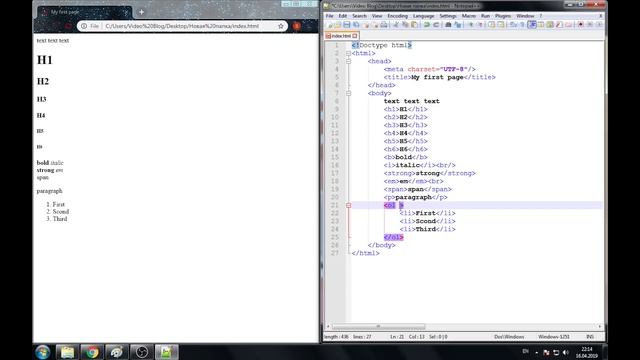Click the Stop Recording macro icon
640x360 pixels.
point(590,25)
